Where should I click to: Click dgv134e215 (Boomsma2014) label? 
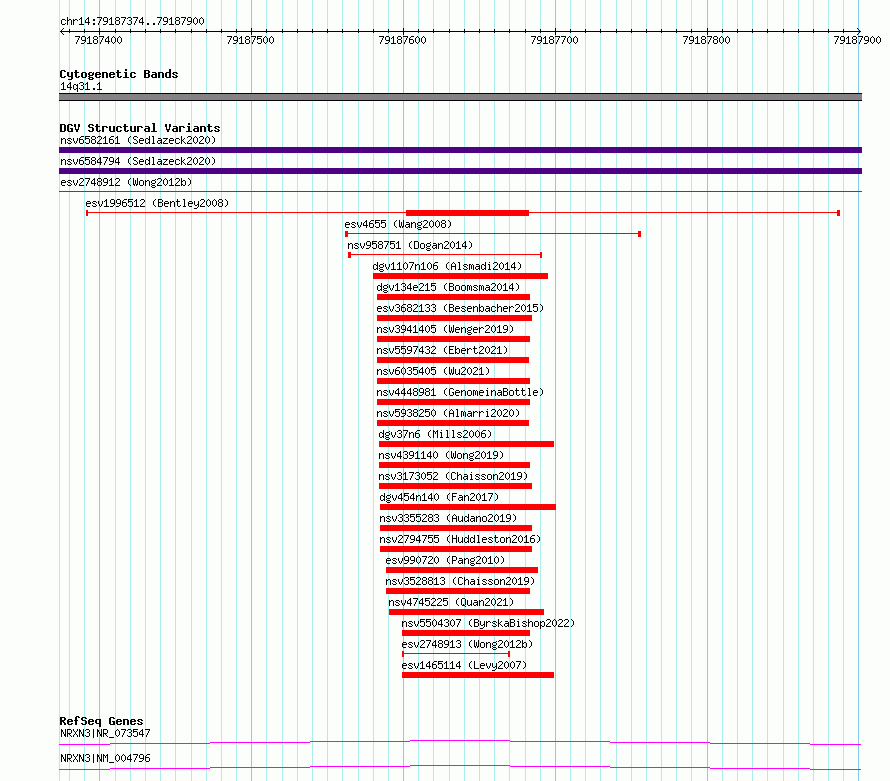448,287
